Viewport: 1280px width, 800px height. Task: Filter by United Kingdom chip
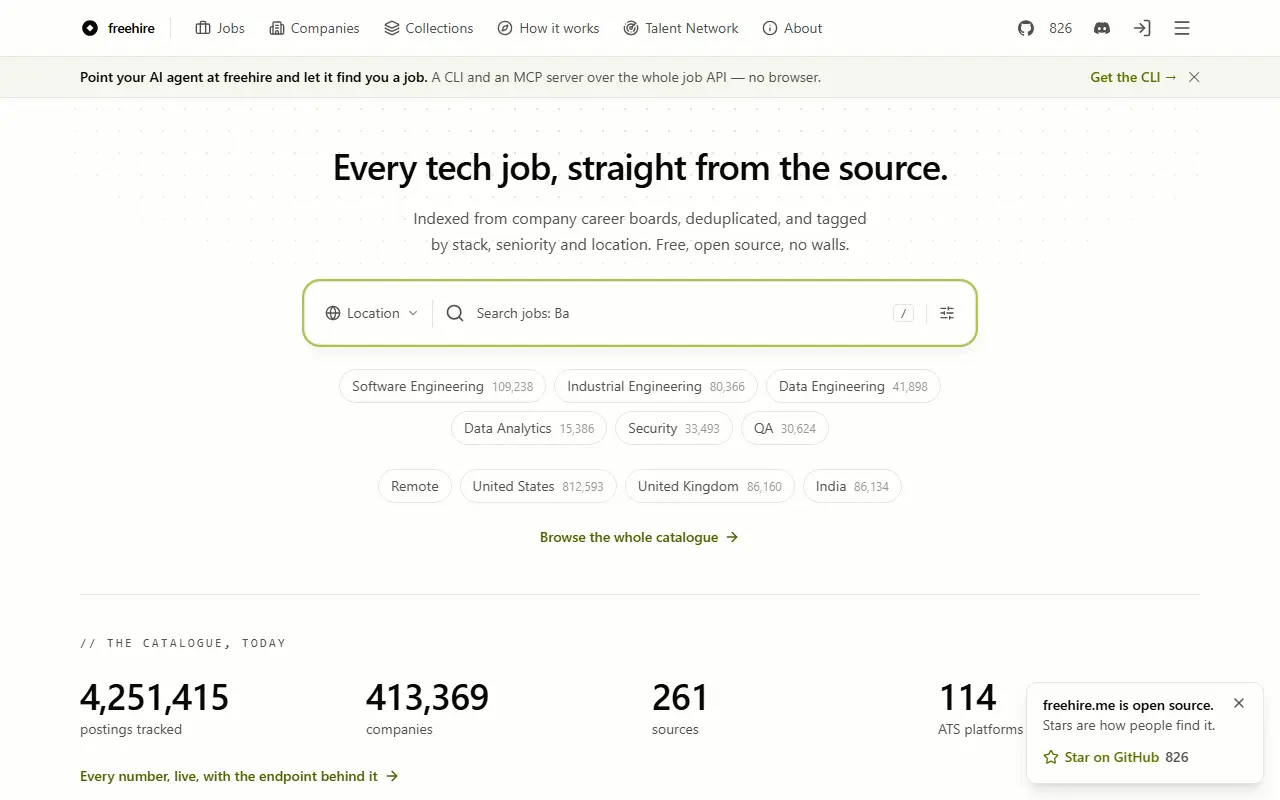click(710, 486)
